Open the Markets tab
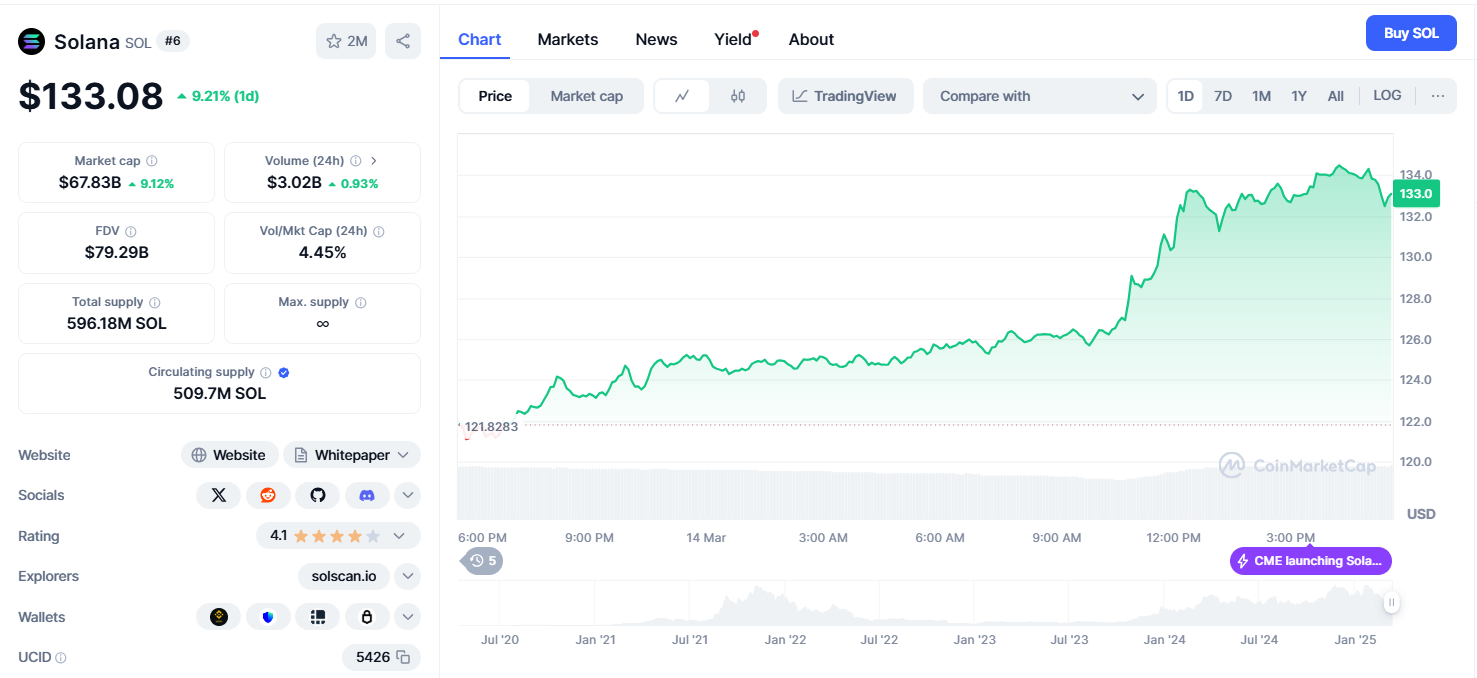 (x=568, y=39)
